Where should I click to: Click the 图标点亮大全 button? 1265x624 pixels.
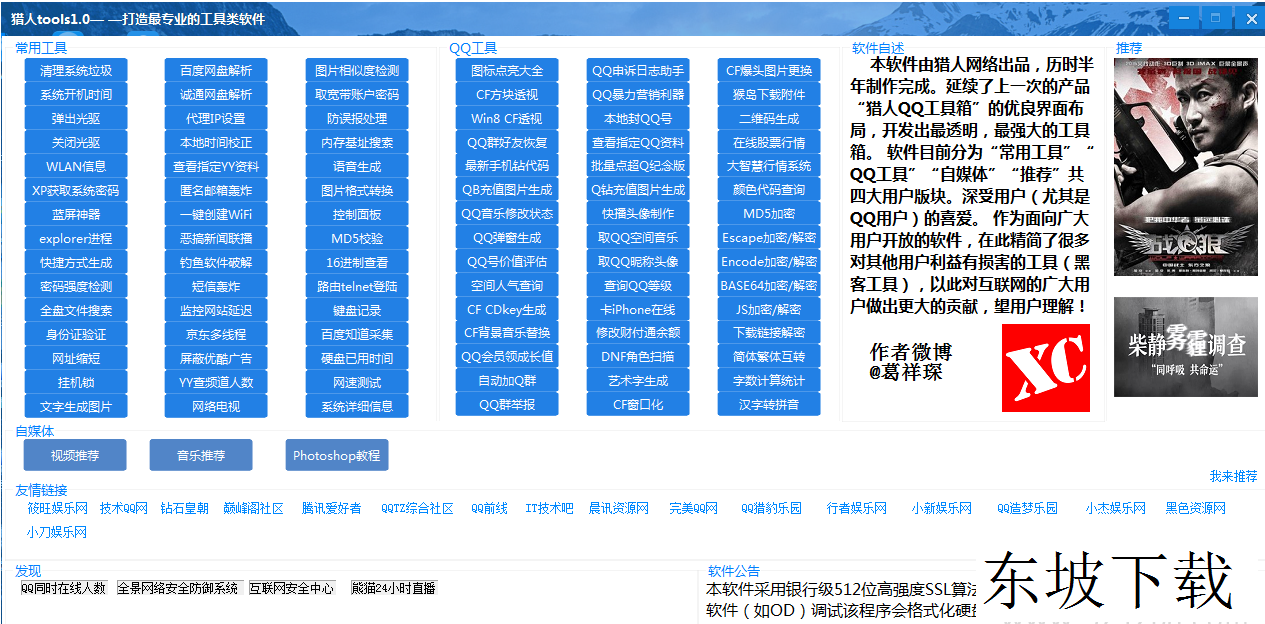click(507, 71)
